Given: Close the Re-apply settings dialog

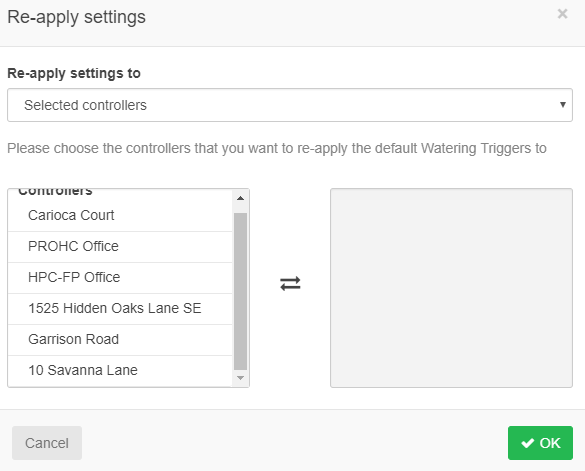Looking at the screenshot, I should coord(562,14).
